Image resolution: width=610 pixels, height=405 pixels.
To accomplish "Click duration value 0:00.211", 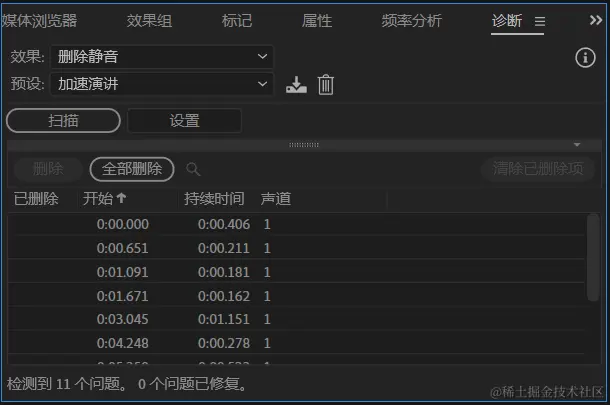I will (x=224, y=248).
